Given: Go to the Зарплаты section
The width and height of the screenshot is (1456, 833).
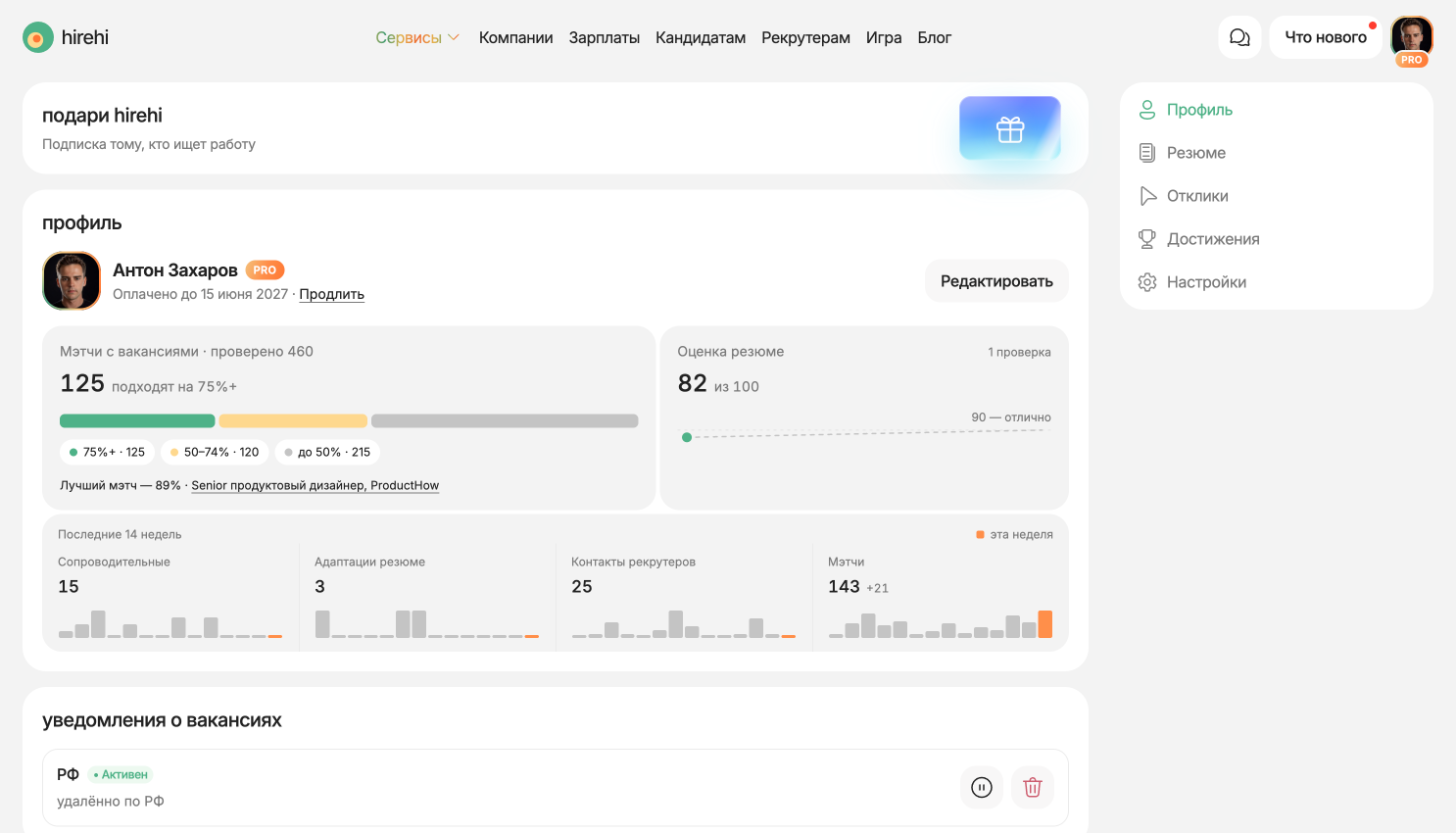Looking at the screenshot, I should tap(604, 38).
